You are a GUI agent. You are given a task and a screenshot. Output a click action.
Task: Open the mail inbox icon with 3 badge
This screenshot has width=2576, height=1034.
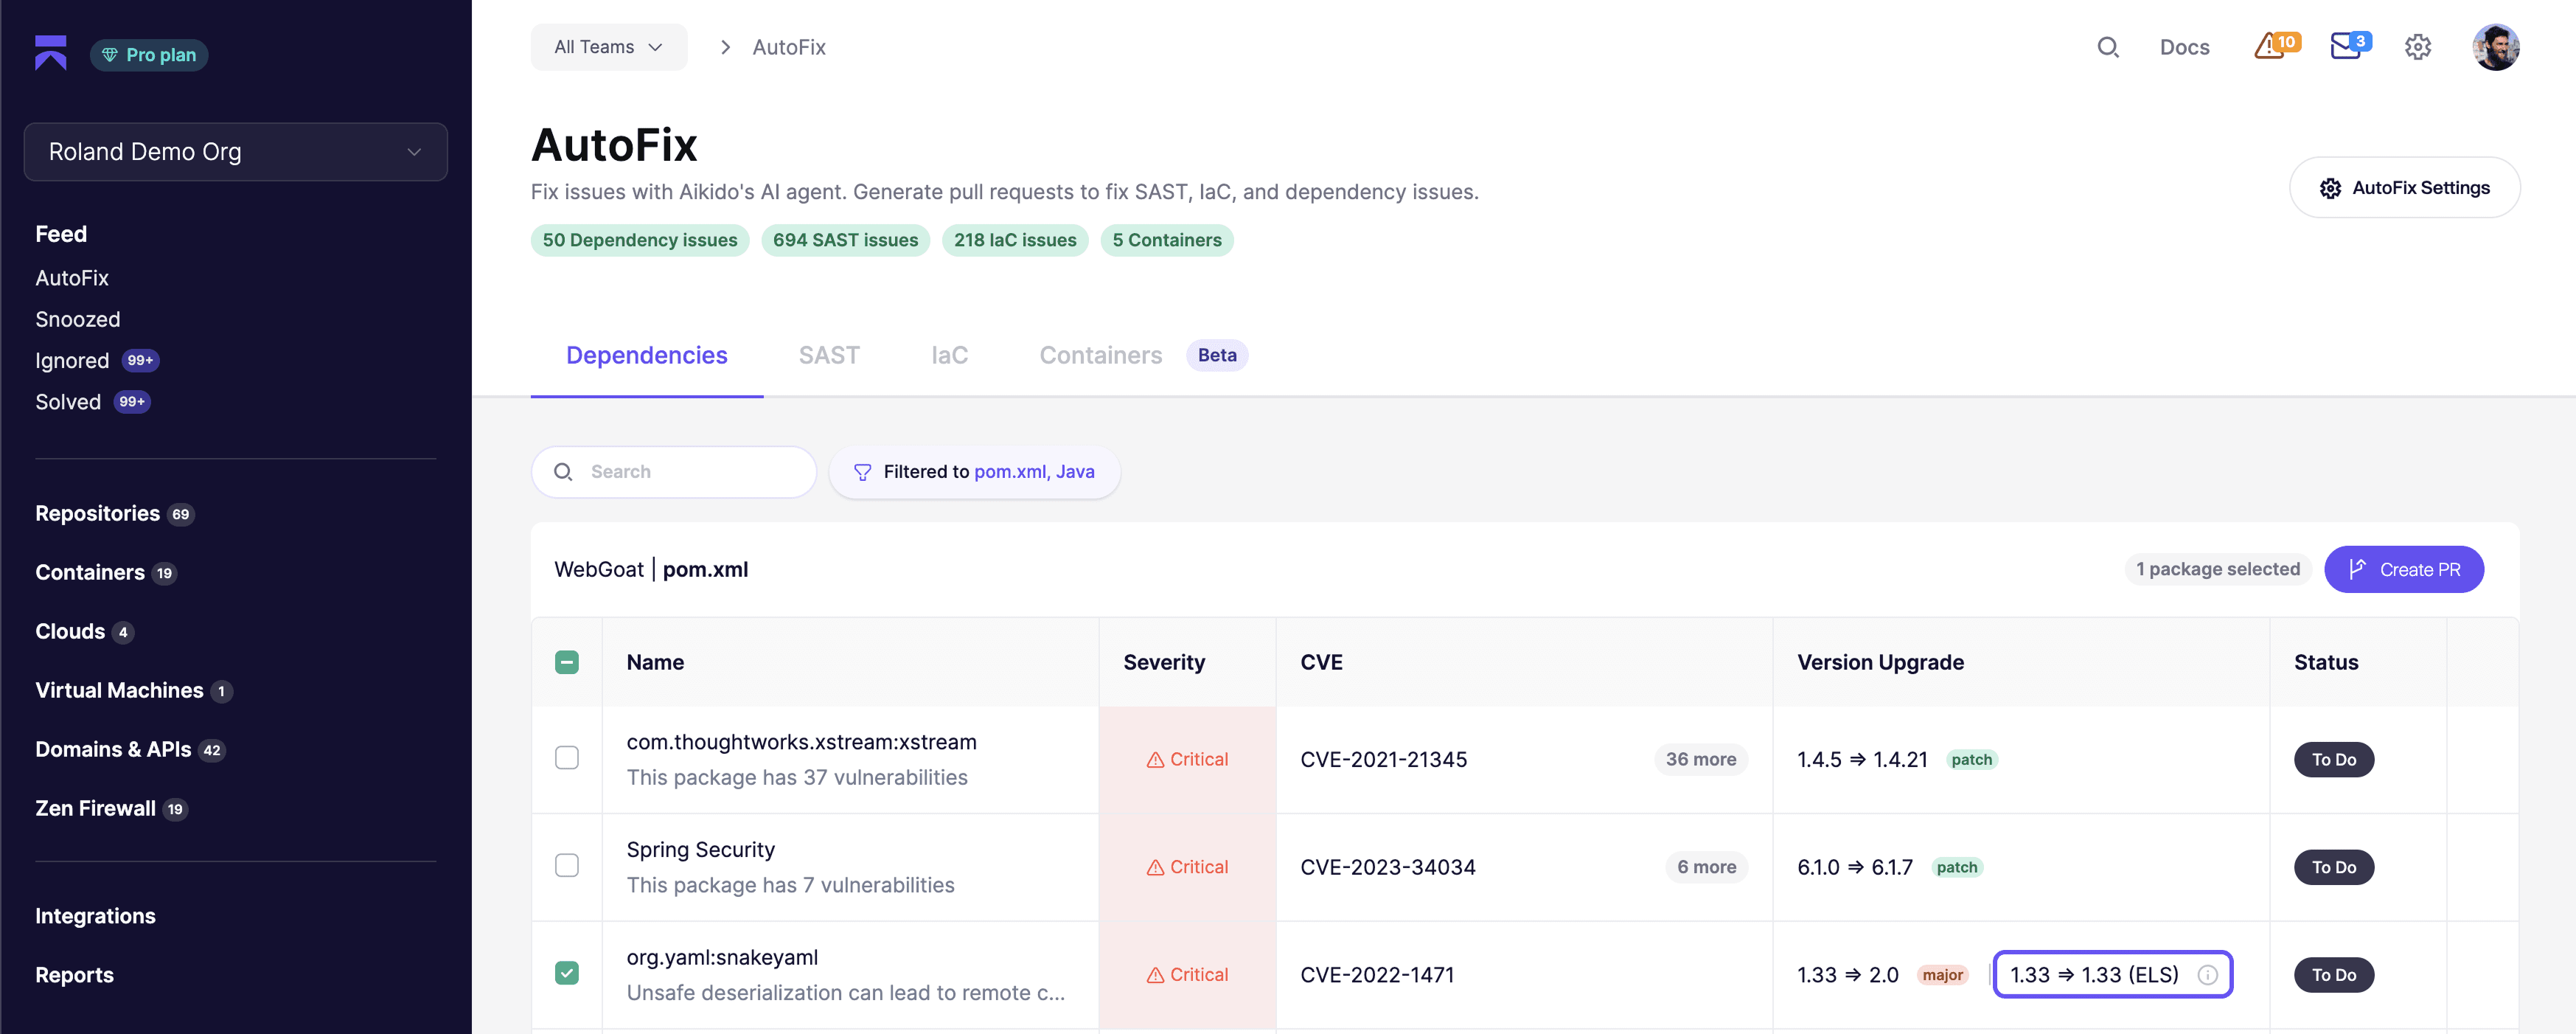(x=2350, y=46)
